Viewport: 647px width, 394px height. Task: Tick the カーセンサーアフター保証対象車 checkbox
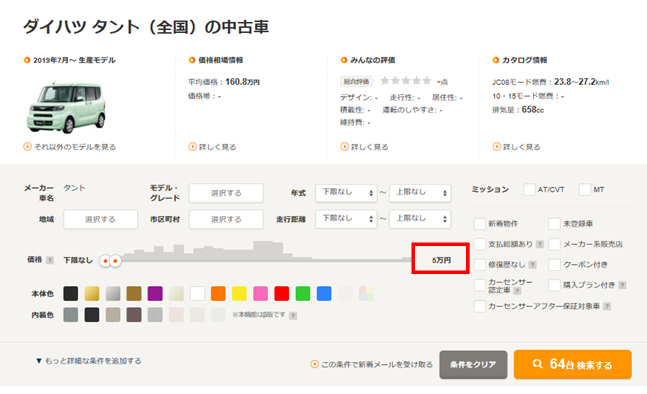480,306
